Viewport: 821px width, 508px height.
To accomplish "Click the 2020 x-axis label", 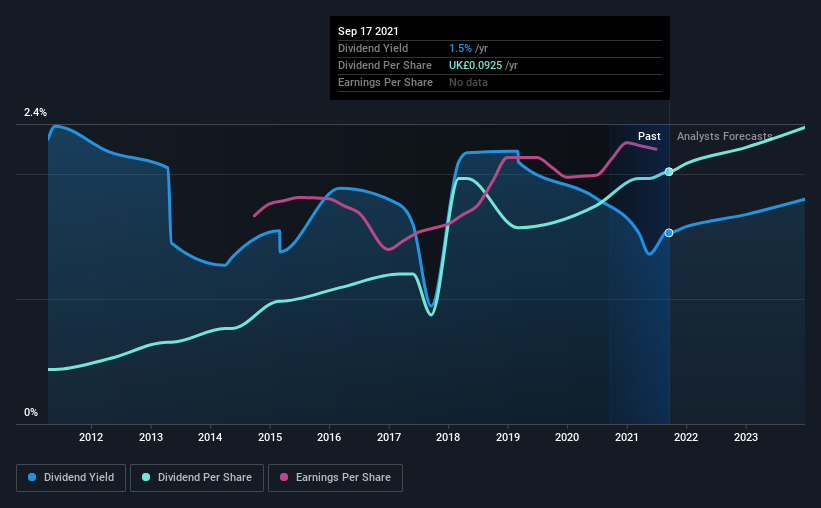I will [567, 437].
